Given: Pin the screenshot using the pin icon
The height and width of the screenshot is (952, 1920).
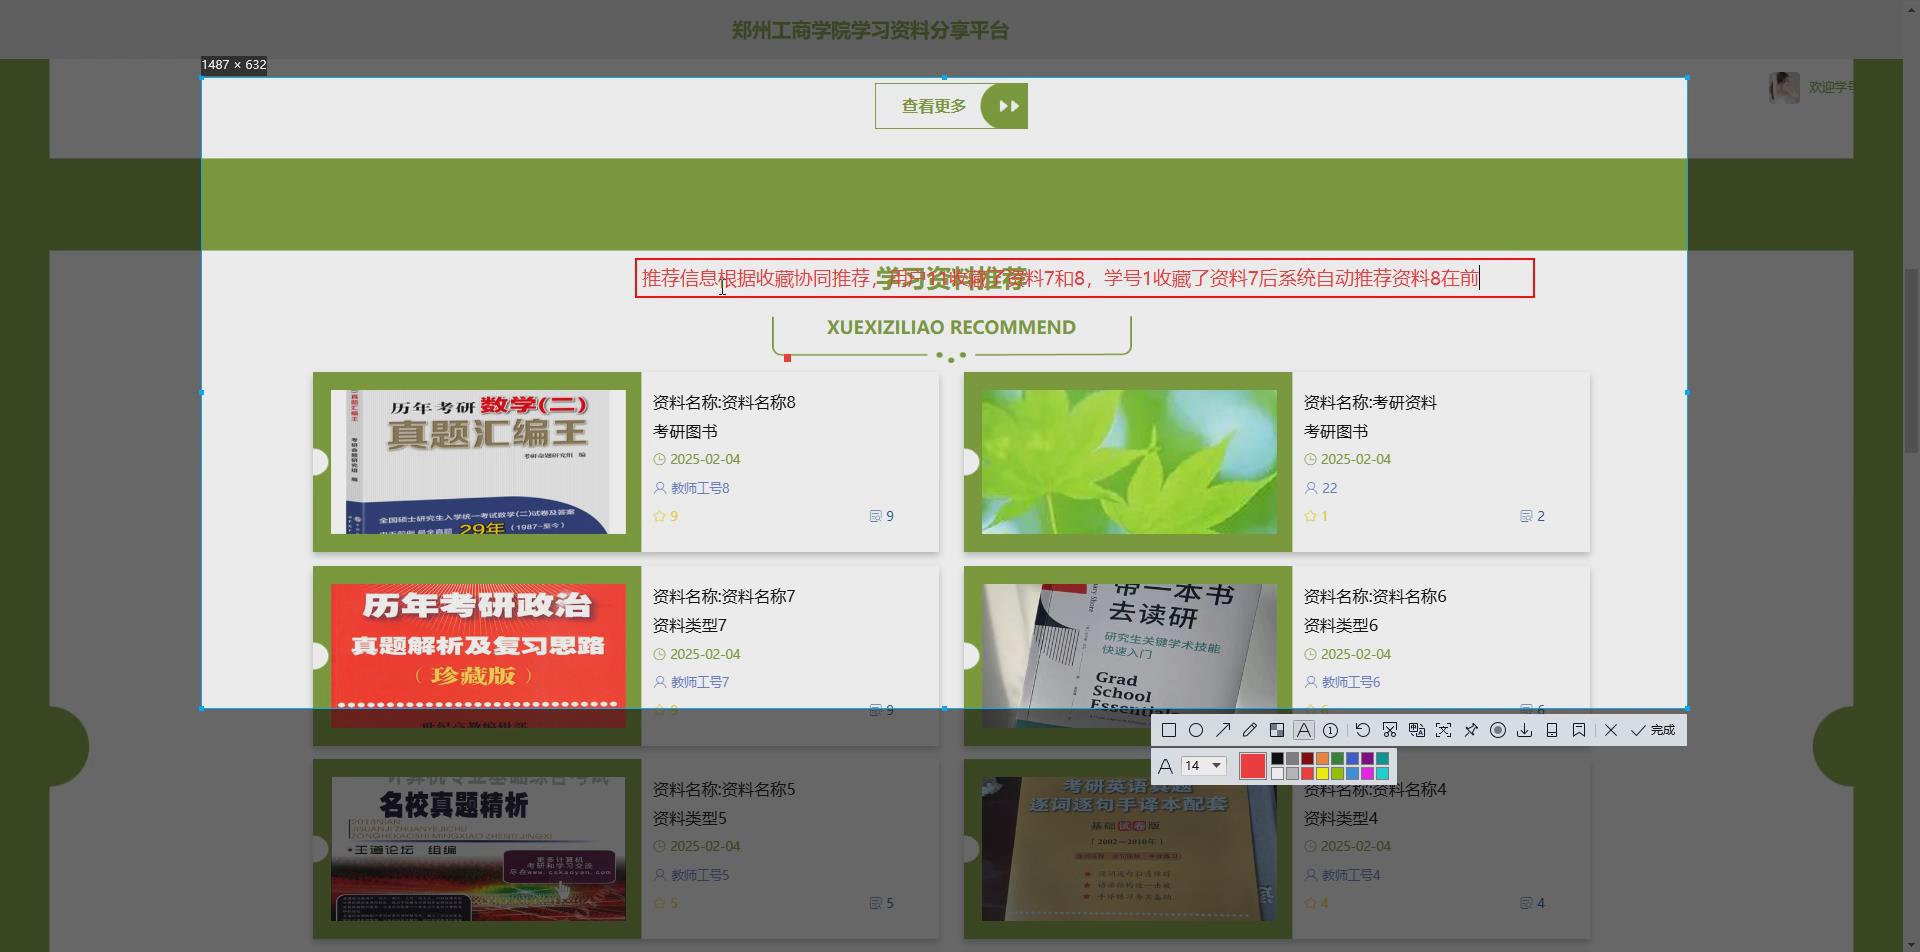Looking at the screenshot, I should point(1471,730).
